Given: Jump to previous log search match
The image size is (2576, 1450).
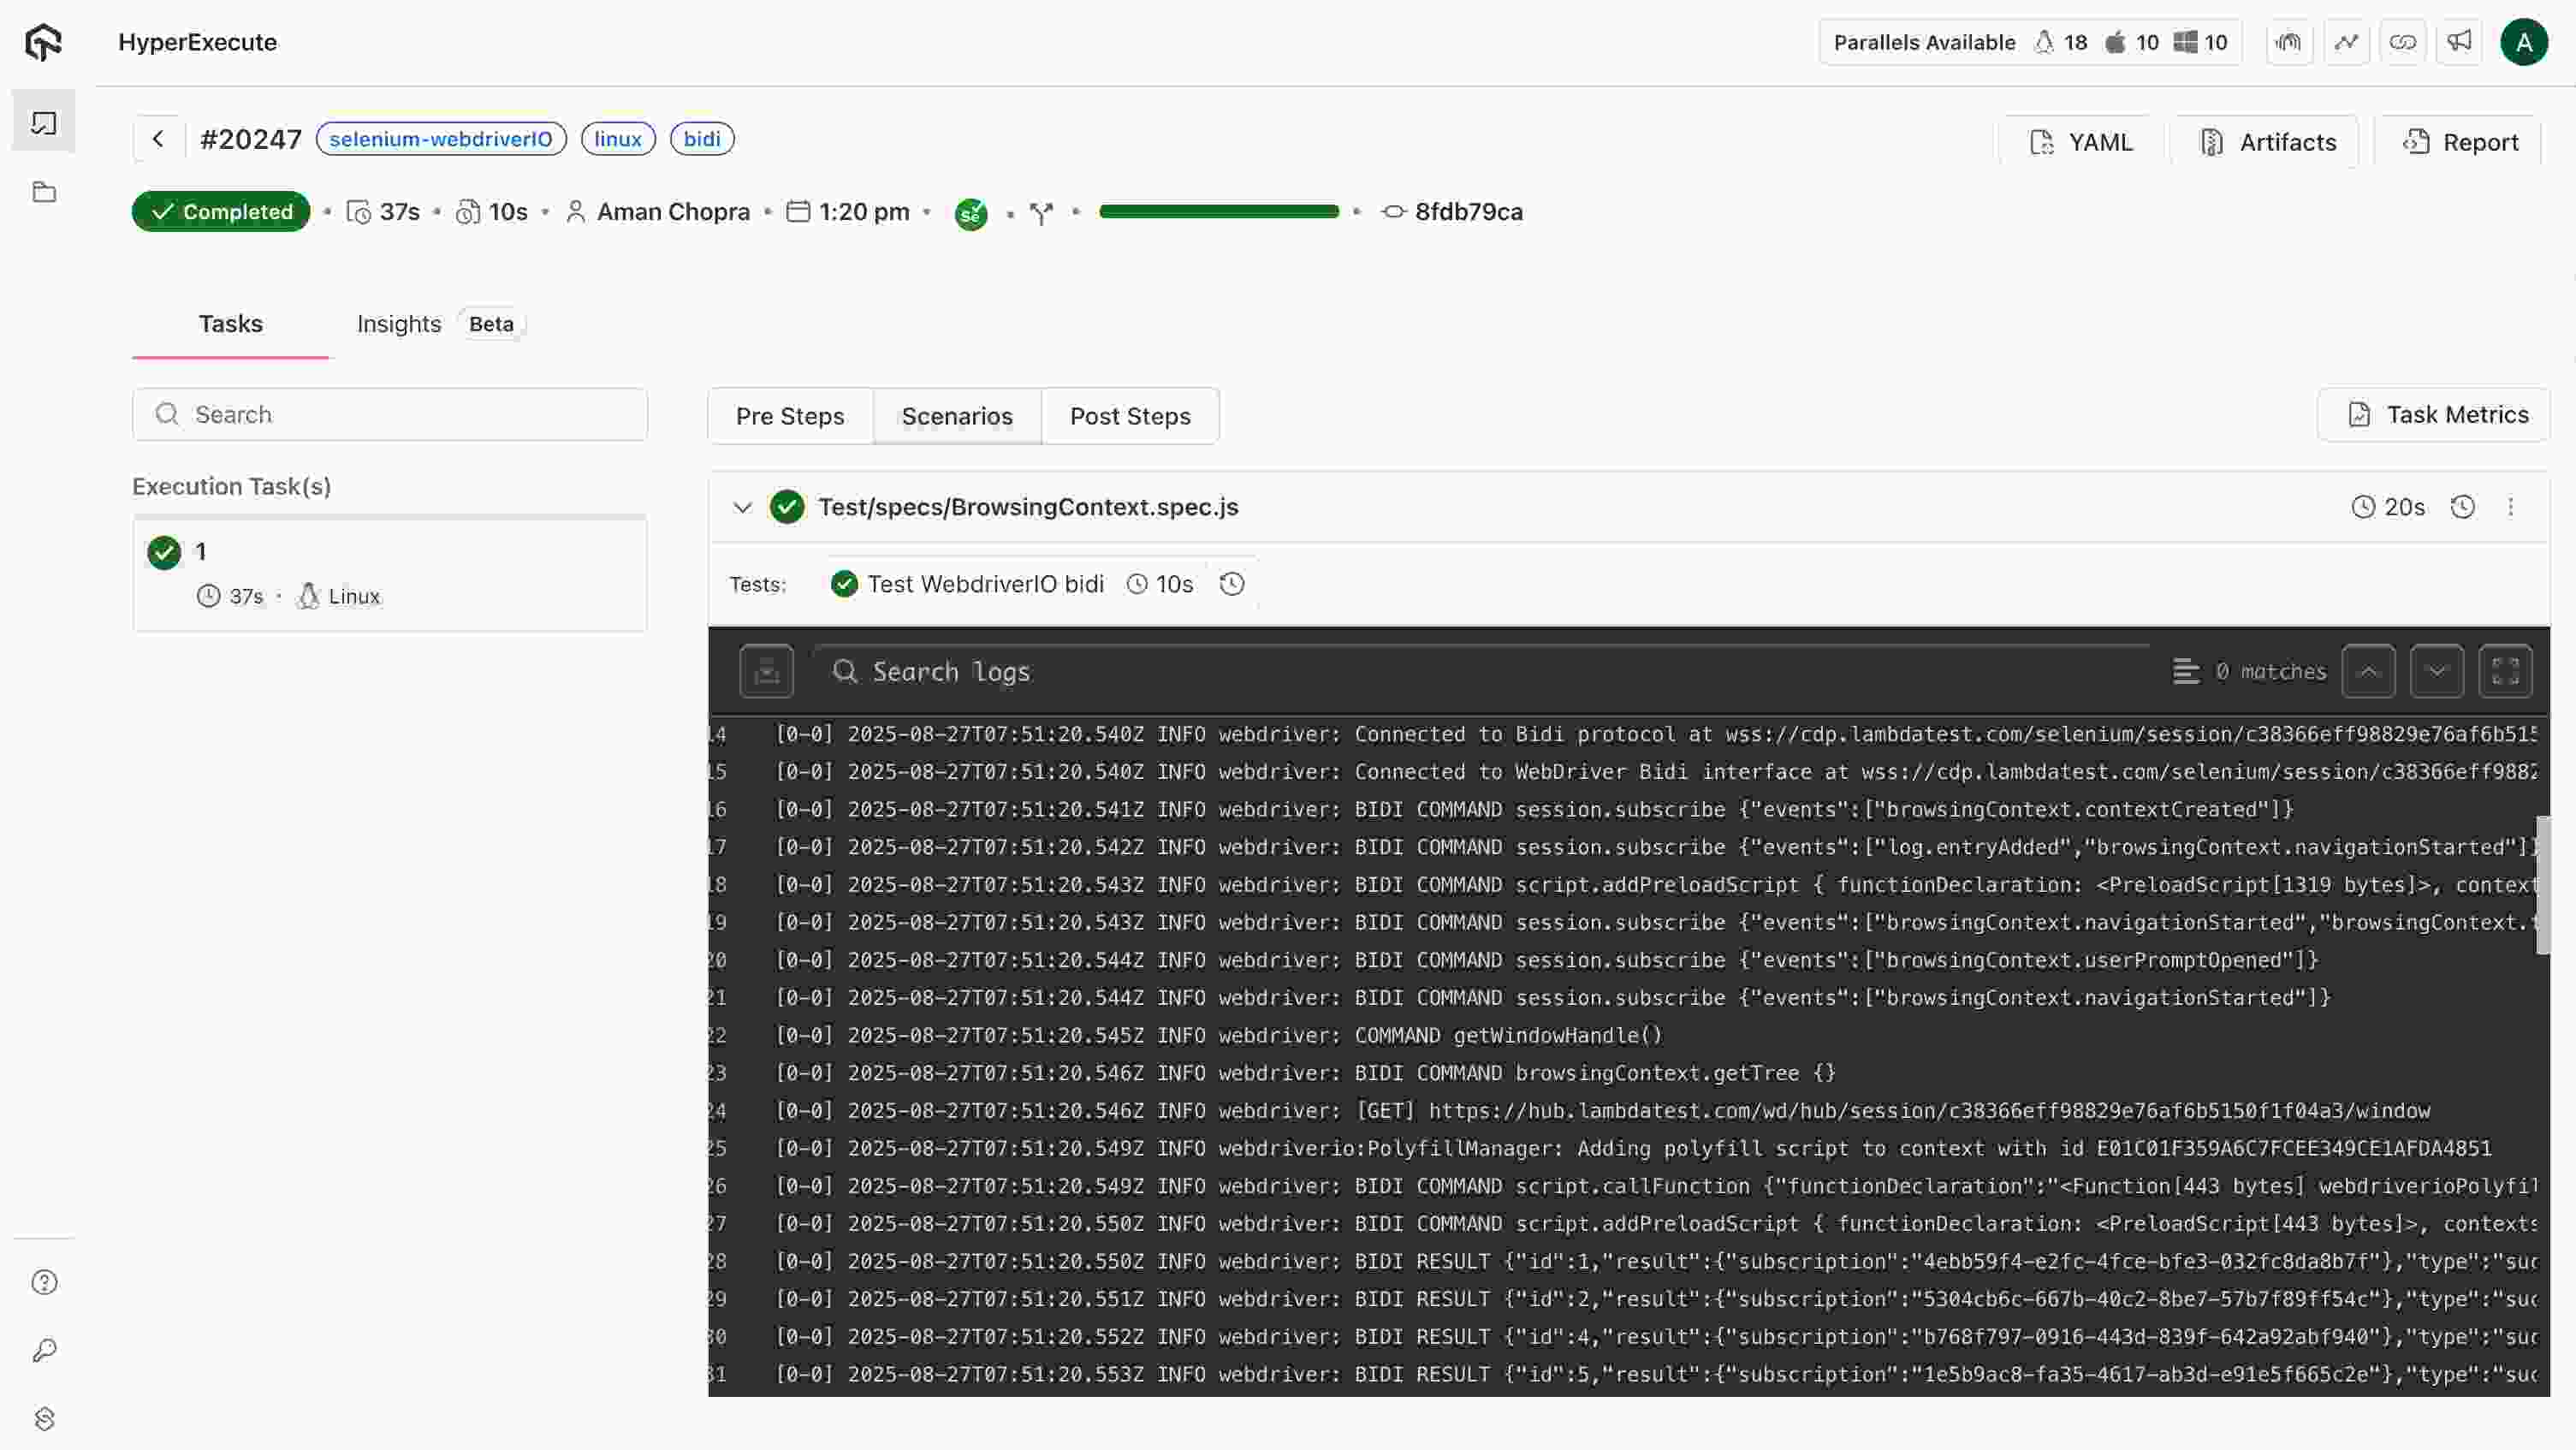Looking at the screenshot, I should (x=2368, y=671).
